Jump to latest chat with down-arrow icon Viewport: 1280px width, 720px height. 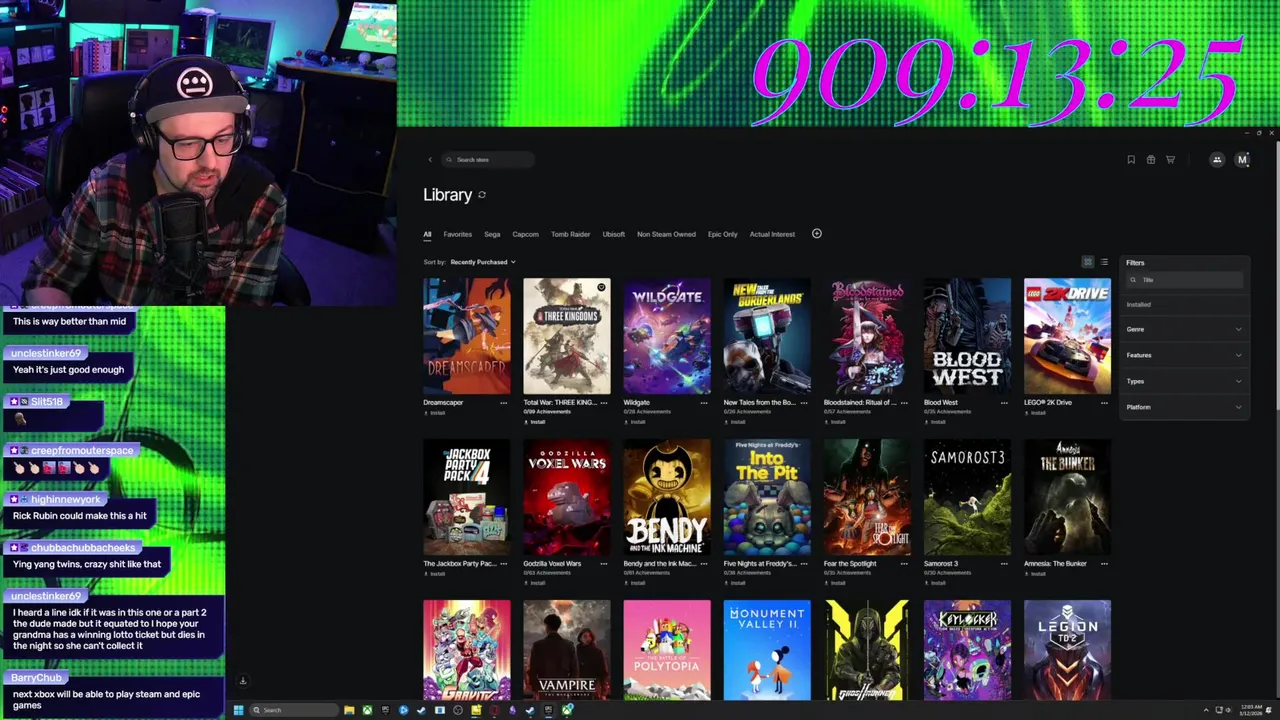click(x=242, y=681)
